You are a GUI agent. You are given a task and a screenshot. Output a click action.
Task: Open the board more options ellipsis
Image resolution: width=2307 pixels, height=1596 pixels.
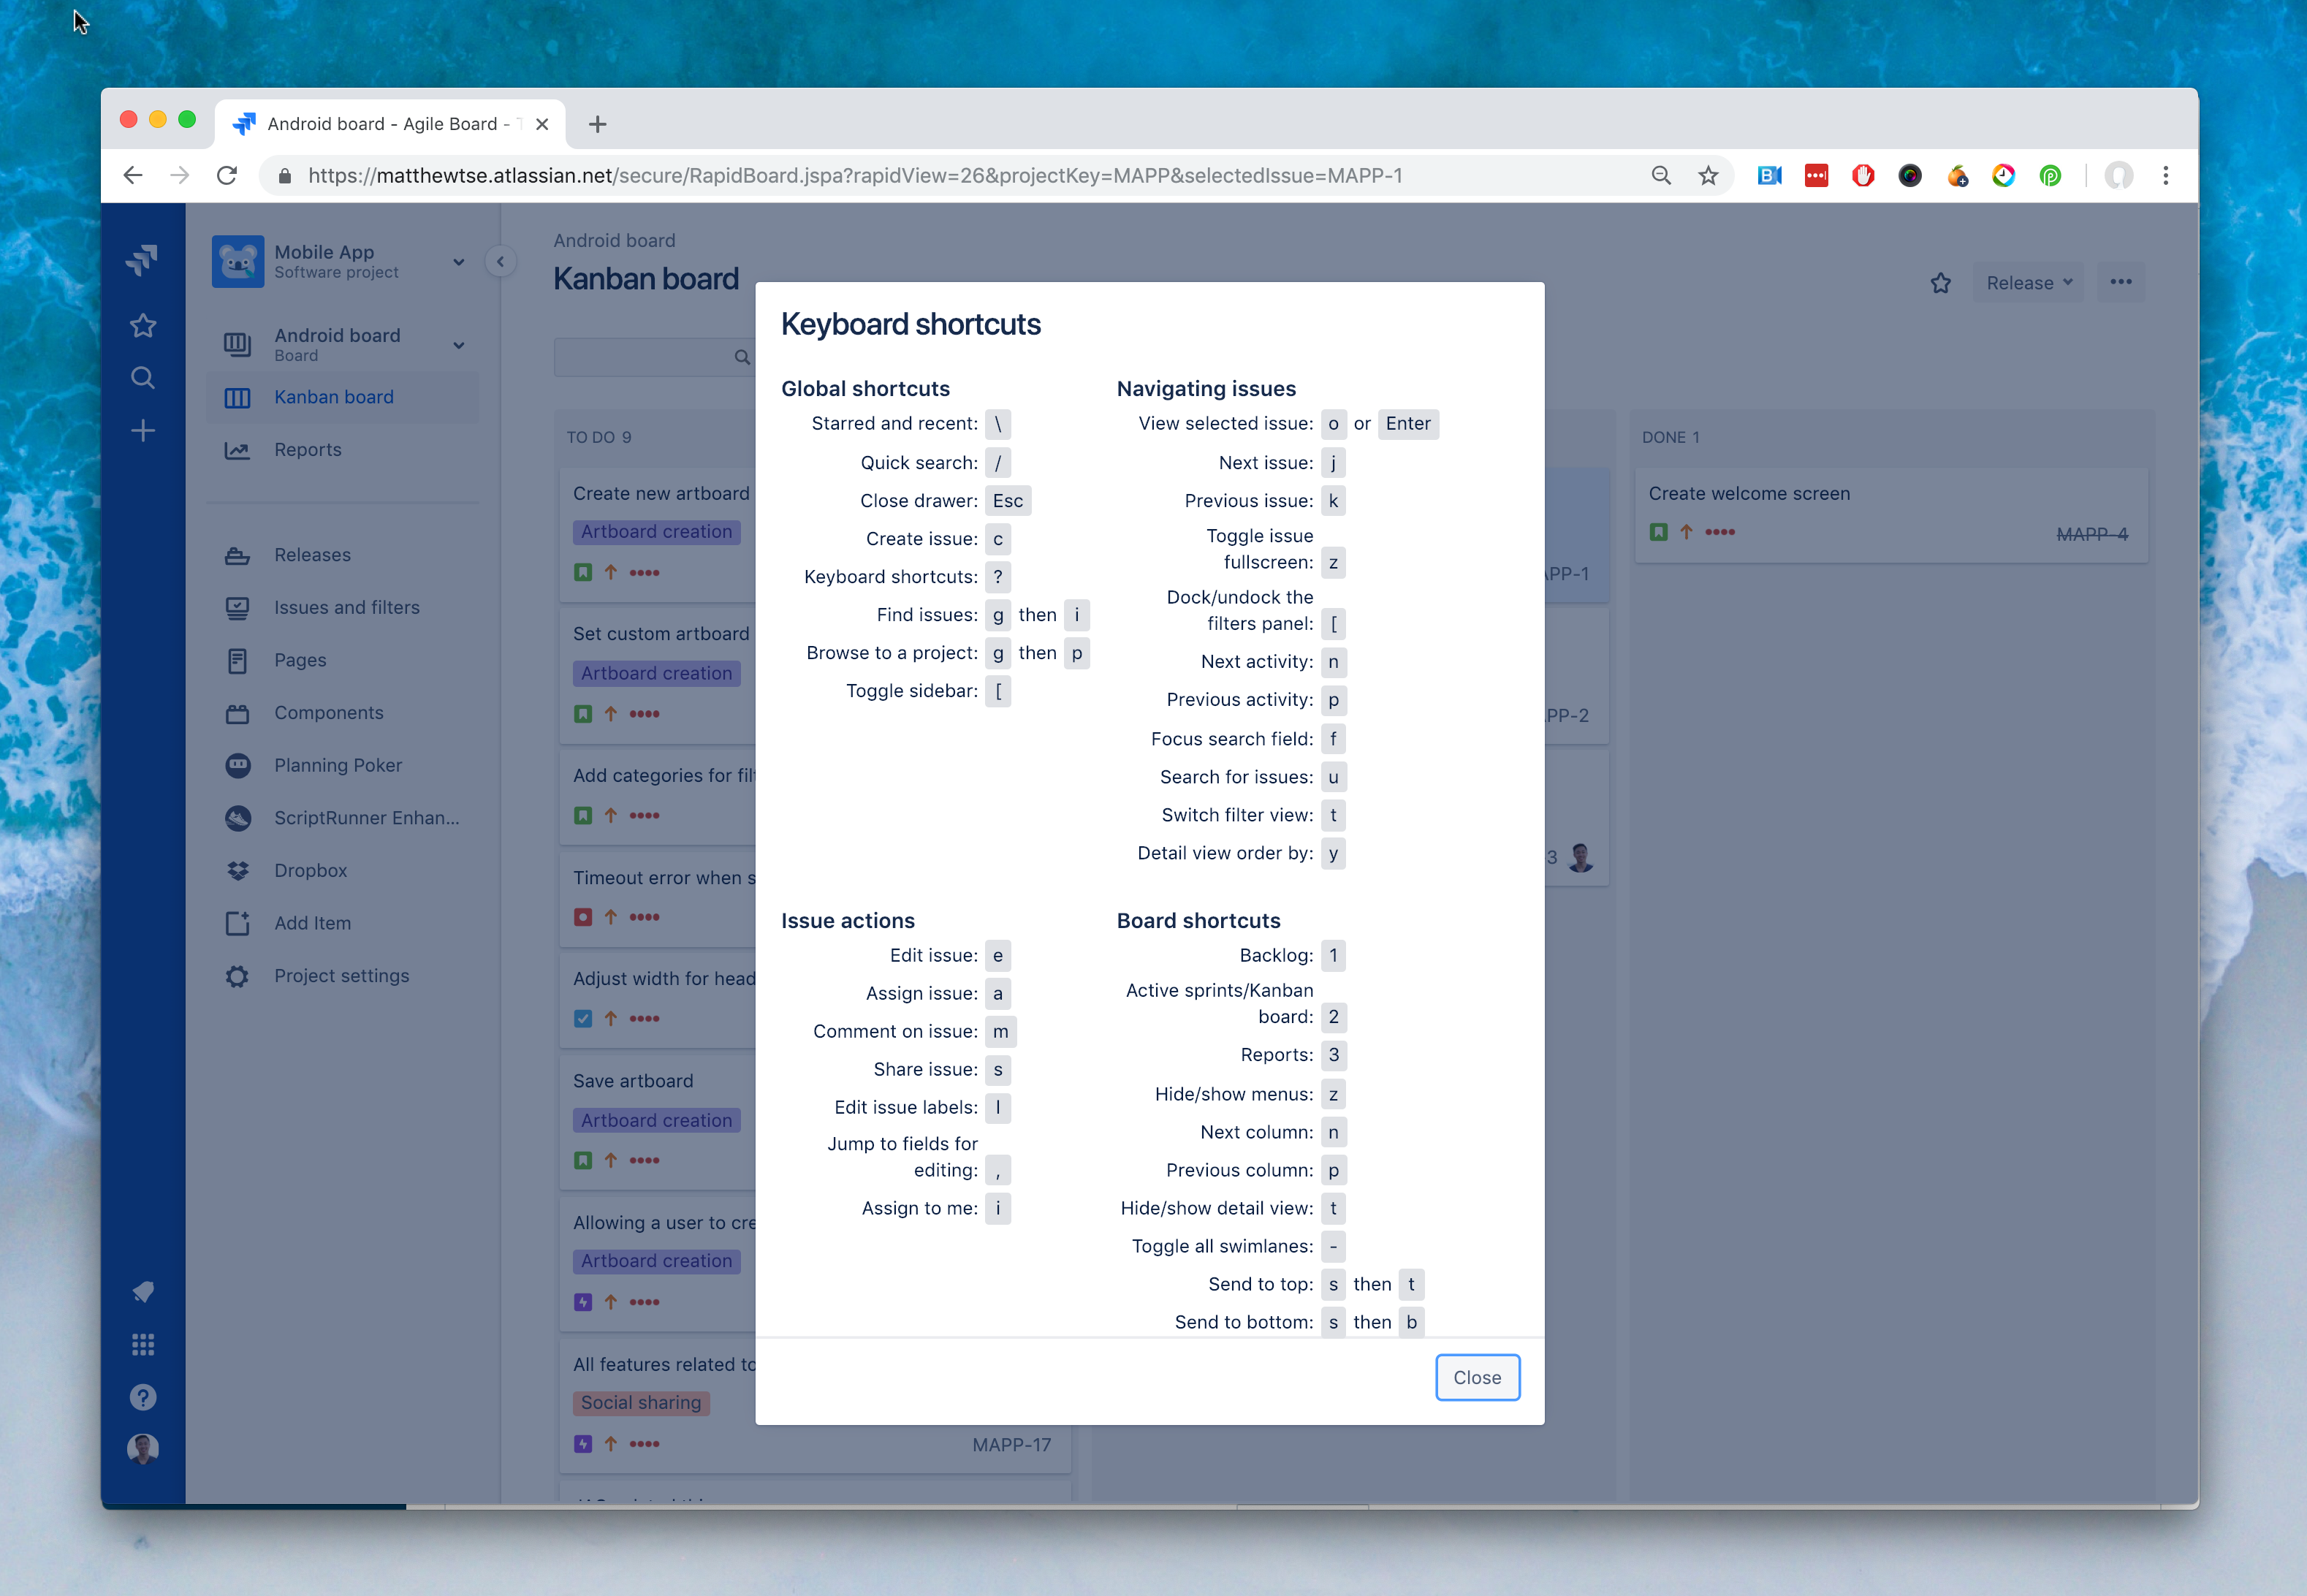point(2120,282)
